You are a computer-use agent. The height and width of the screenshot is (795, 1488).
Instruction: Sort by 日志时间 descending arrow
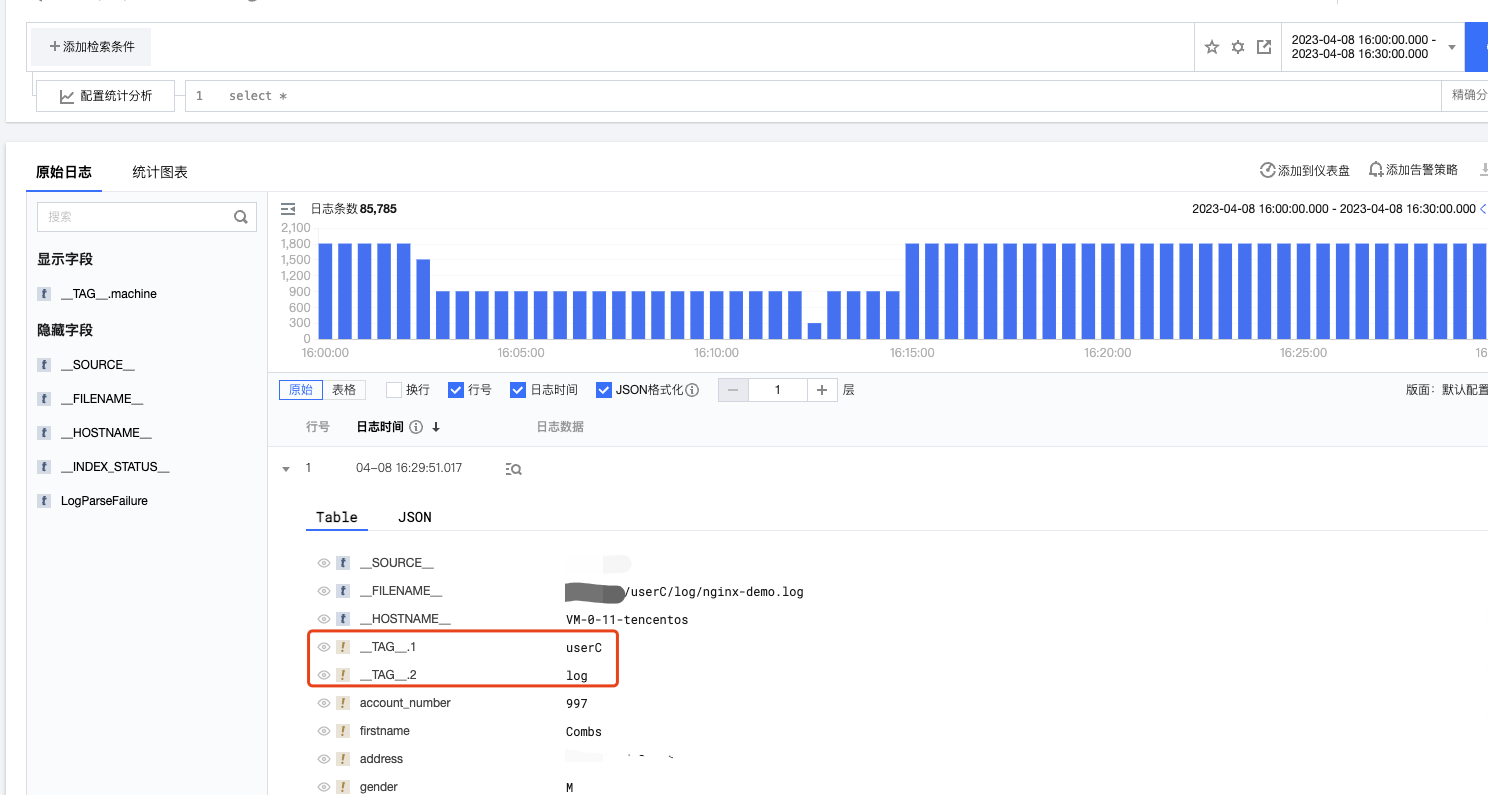(436, 427)
